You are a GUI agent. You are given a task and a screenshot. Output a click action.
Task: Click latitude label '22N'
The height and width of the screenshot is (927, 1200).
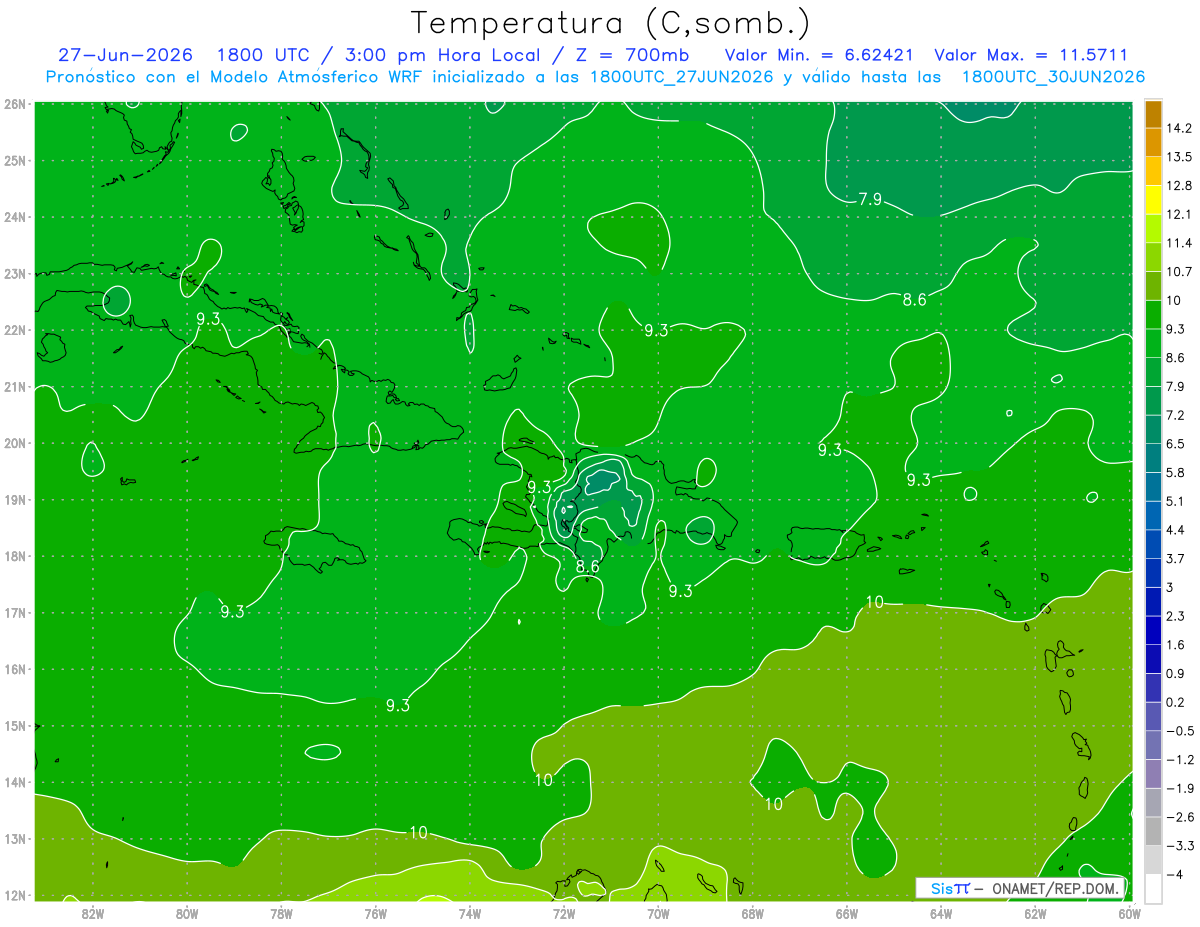(15, 330)
